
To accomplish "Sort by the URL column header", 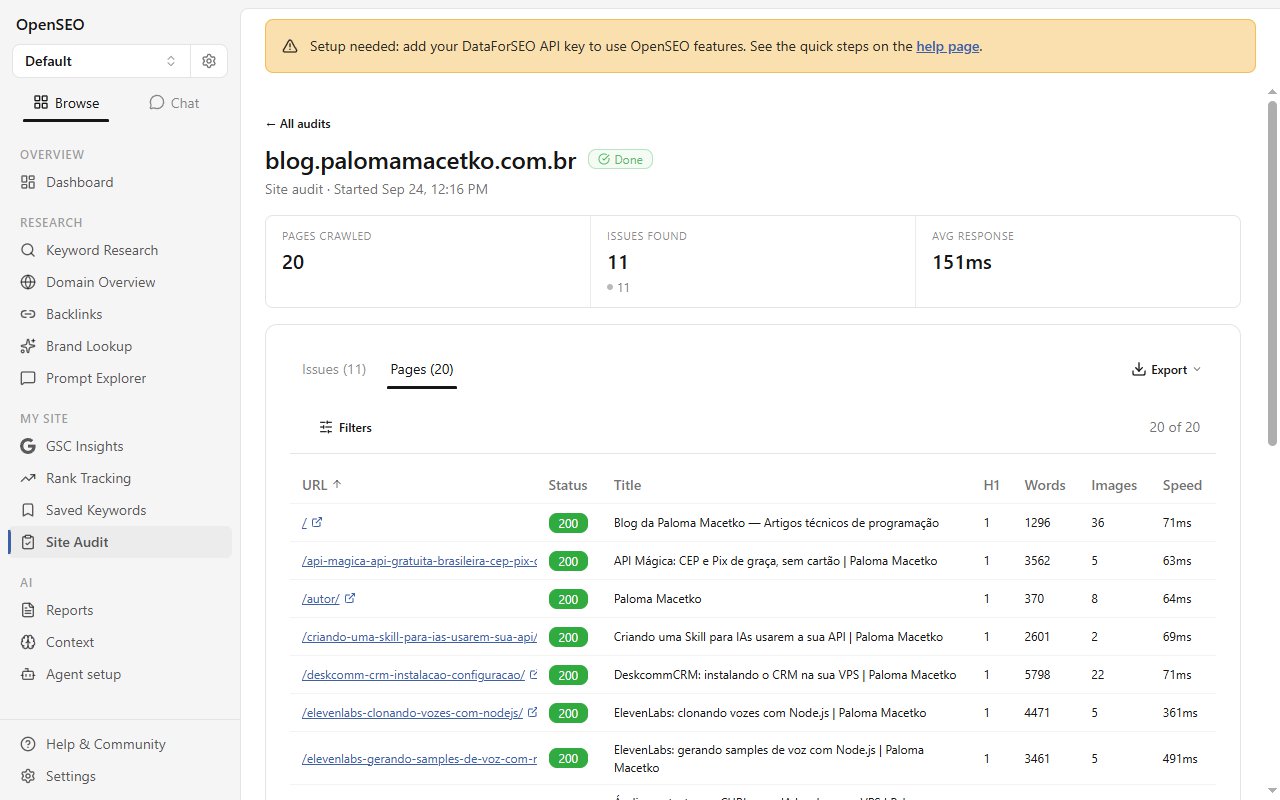I will pyautogui.click(x=322, y=485).
